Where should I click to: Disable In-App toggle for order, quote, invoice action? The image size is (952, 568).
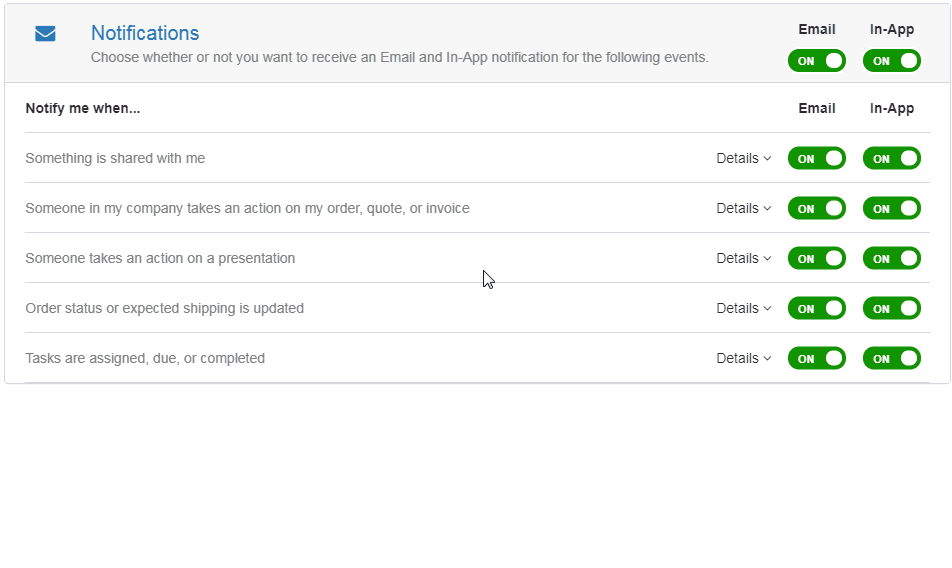(892, 208)
